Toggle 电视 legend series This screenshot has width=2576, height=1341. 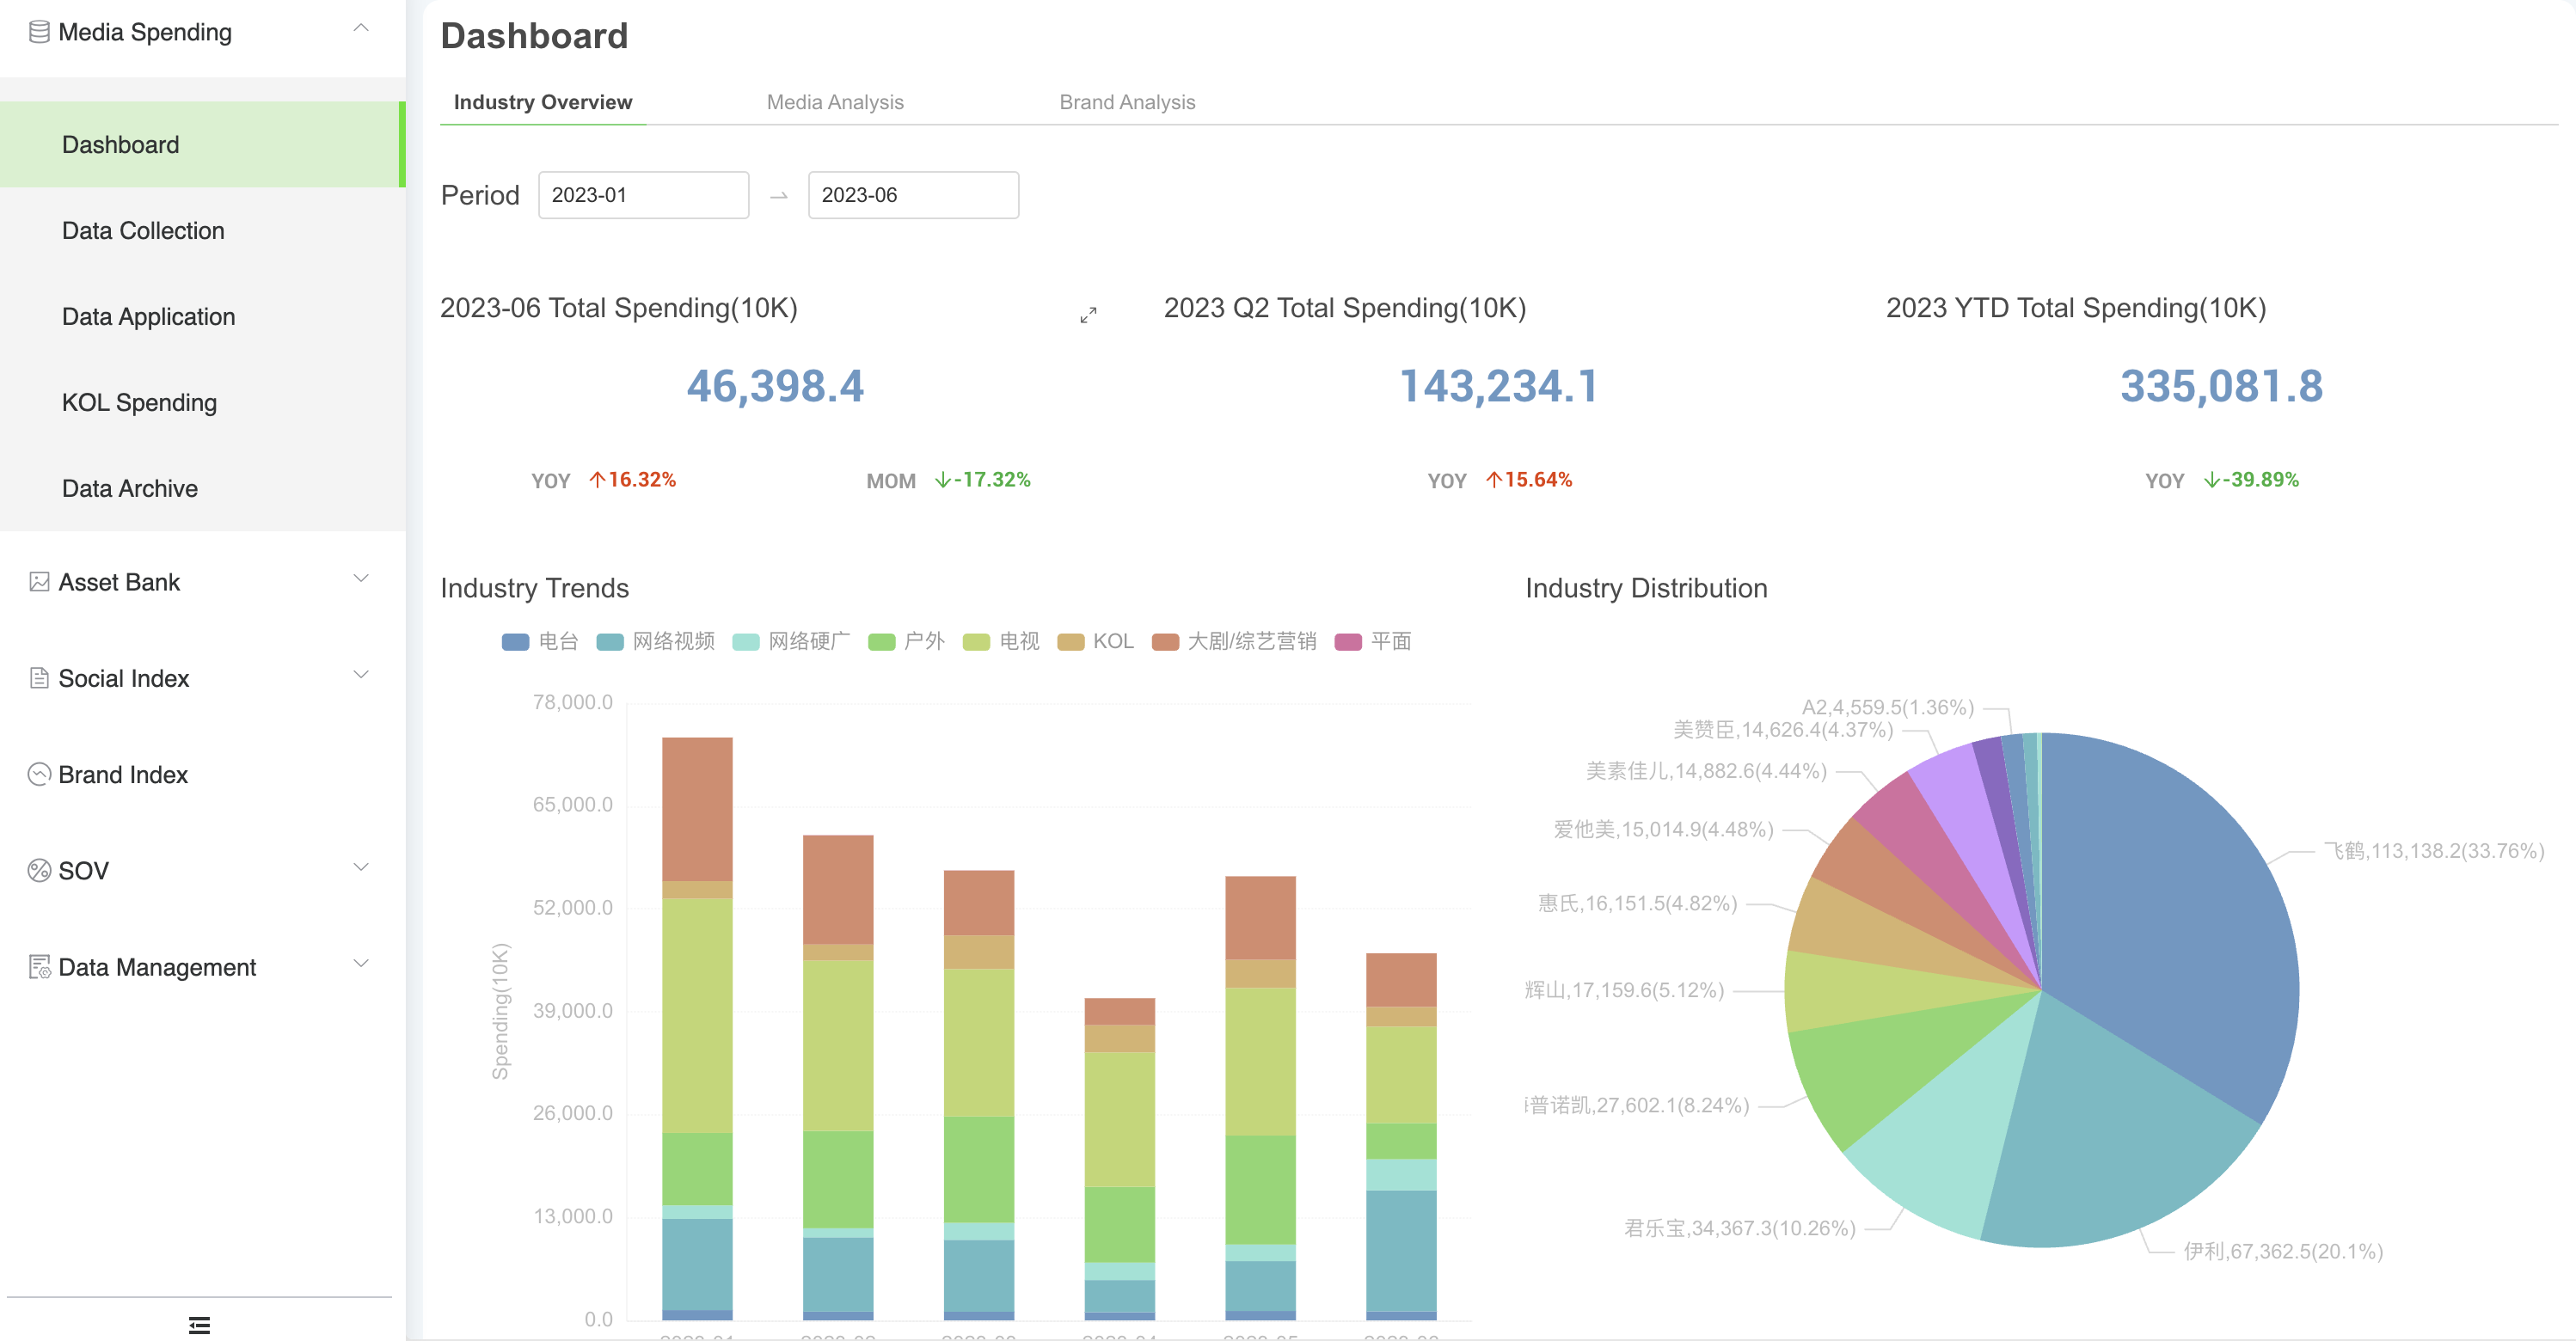coord(1001,641)
